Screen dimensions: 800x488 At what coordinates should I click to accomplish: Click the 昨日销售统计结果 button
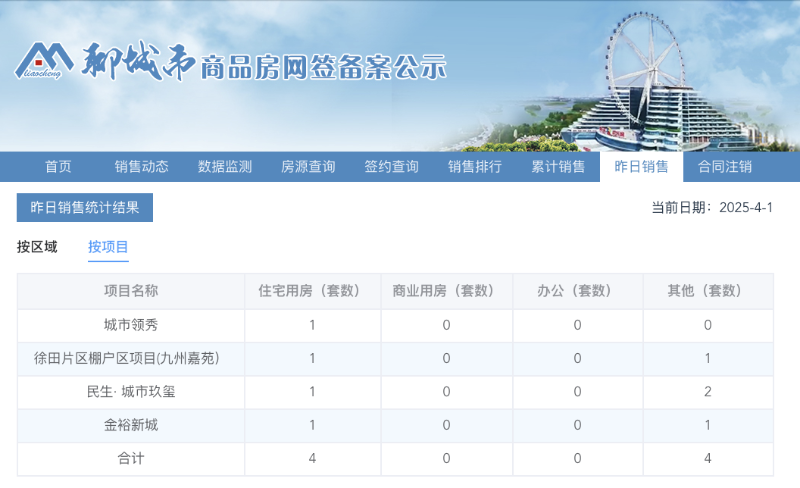[x=85, y=207]
